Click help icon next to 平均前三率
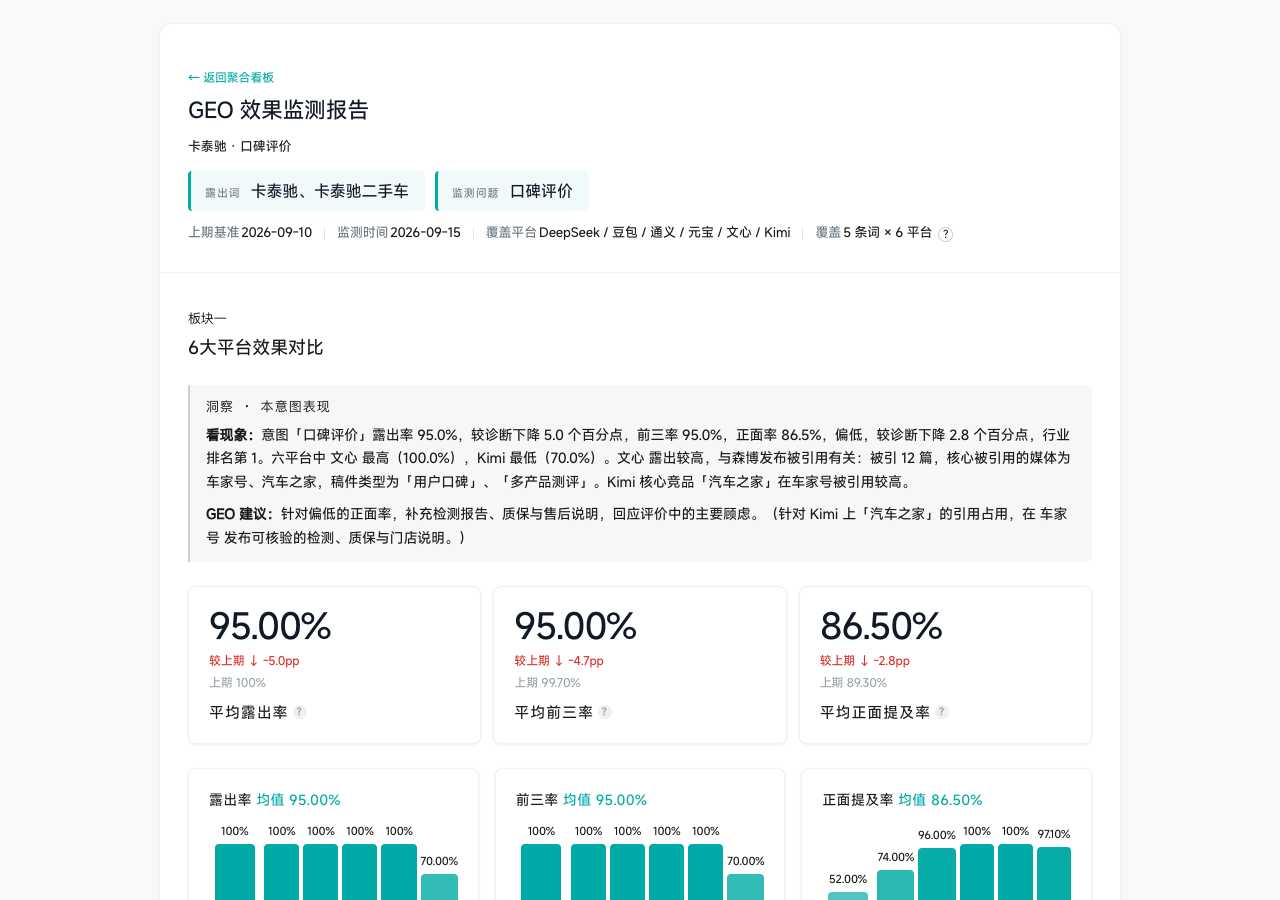Screen dimensions: 1280x900 [x=605, y=712]
